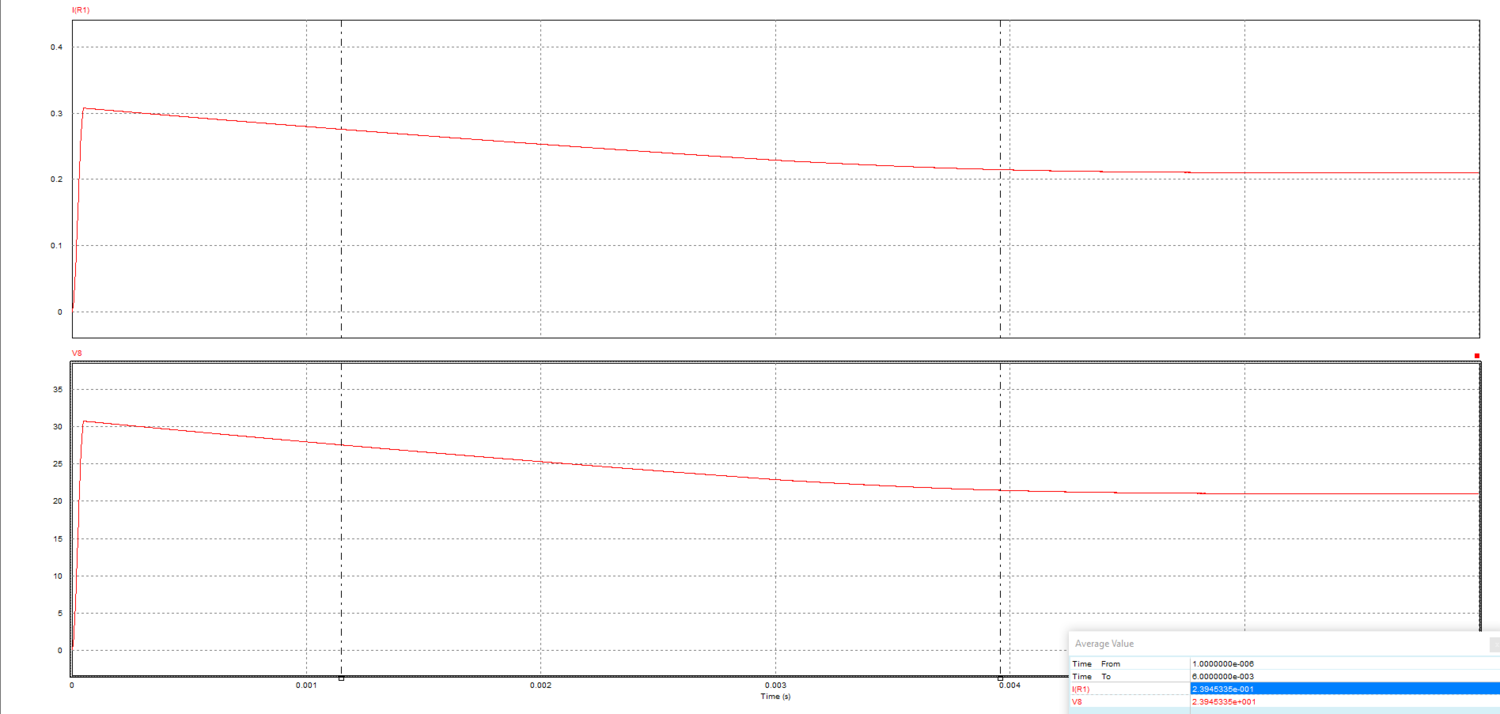
Task: Click the I(R1) curve label above top plot
Action: coord(81,10)
